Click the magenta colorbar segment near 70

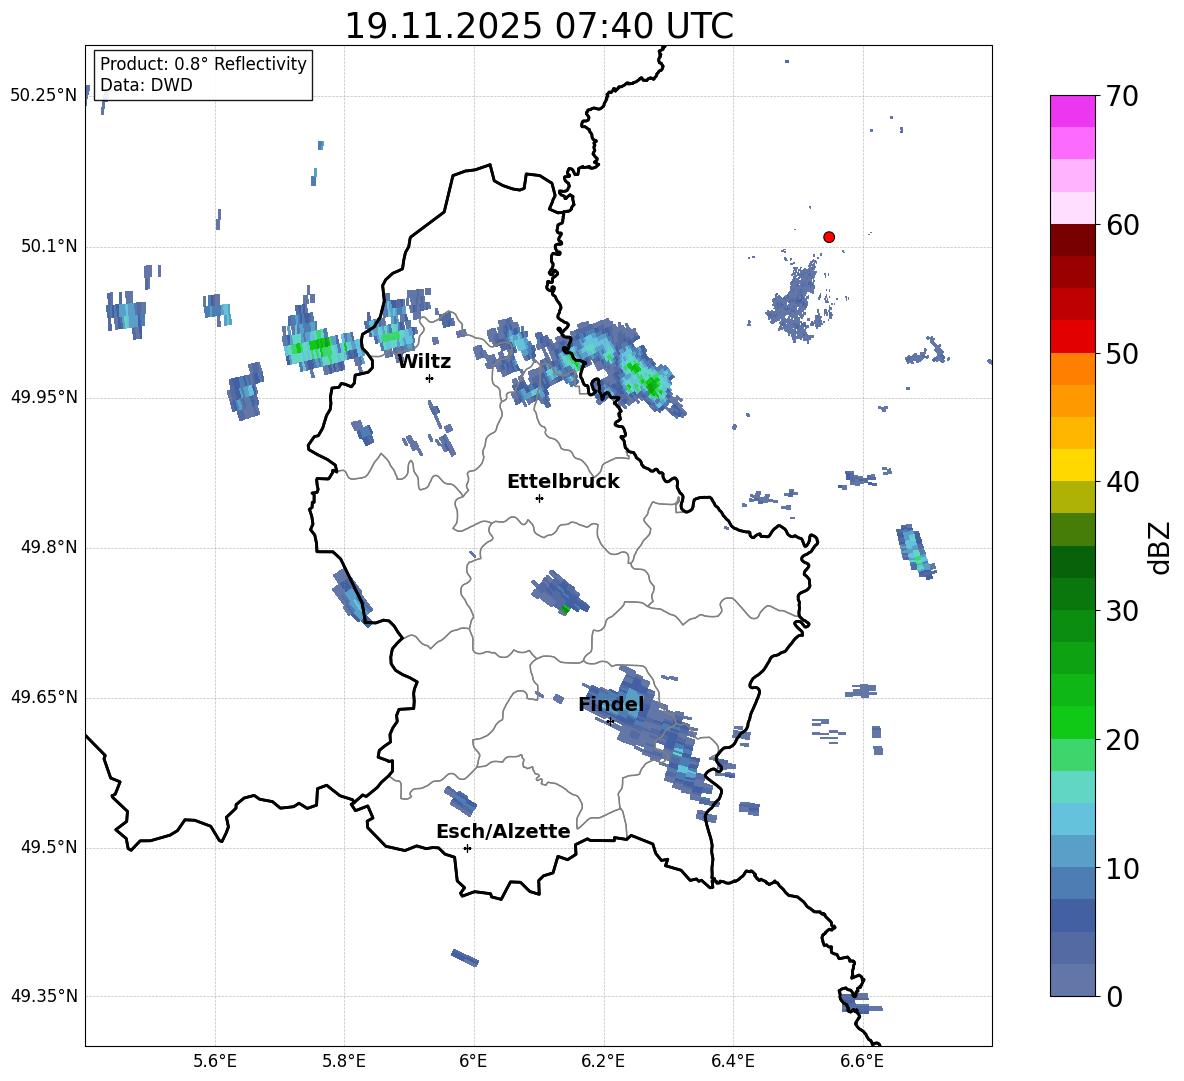coord(1072,111)
